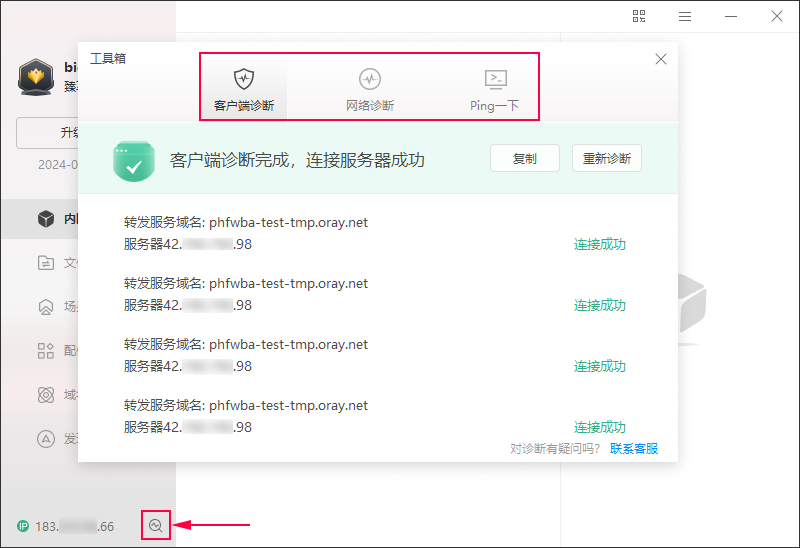Screen dimensions: 800x548
Task: Select the cube icon in the sidebar
Action: [x=45, y=220]
